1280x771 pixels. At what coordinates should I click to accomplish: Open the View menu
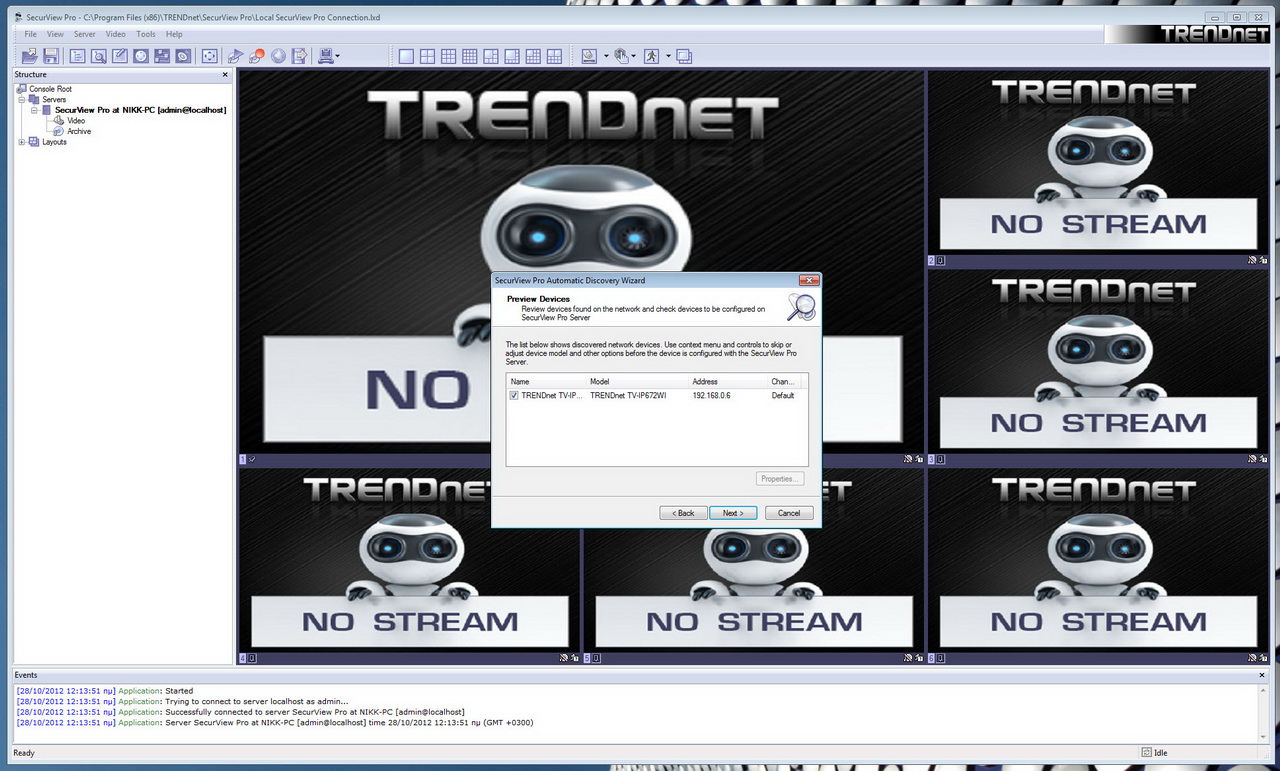coord(55,34)
